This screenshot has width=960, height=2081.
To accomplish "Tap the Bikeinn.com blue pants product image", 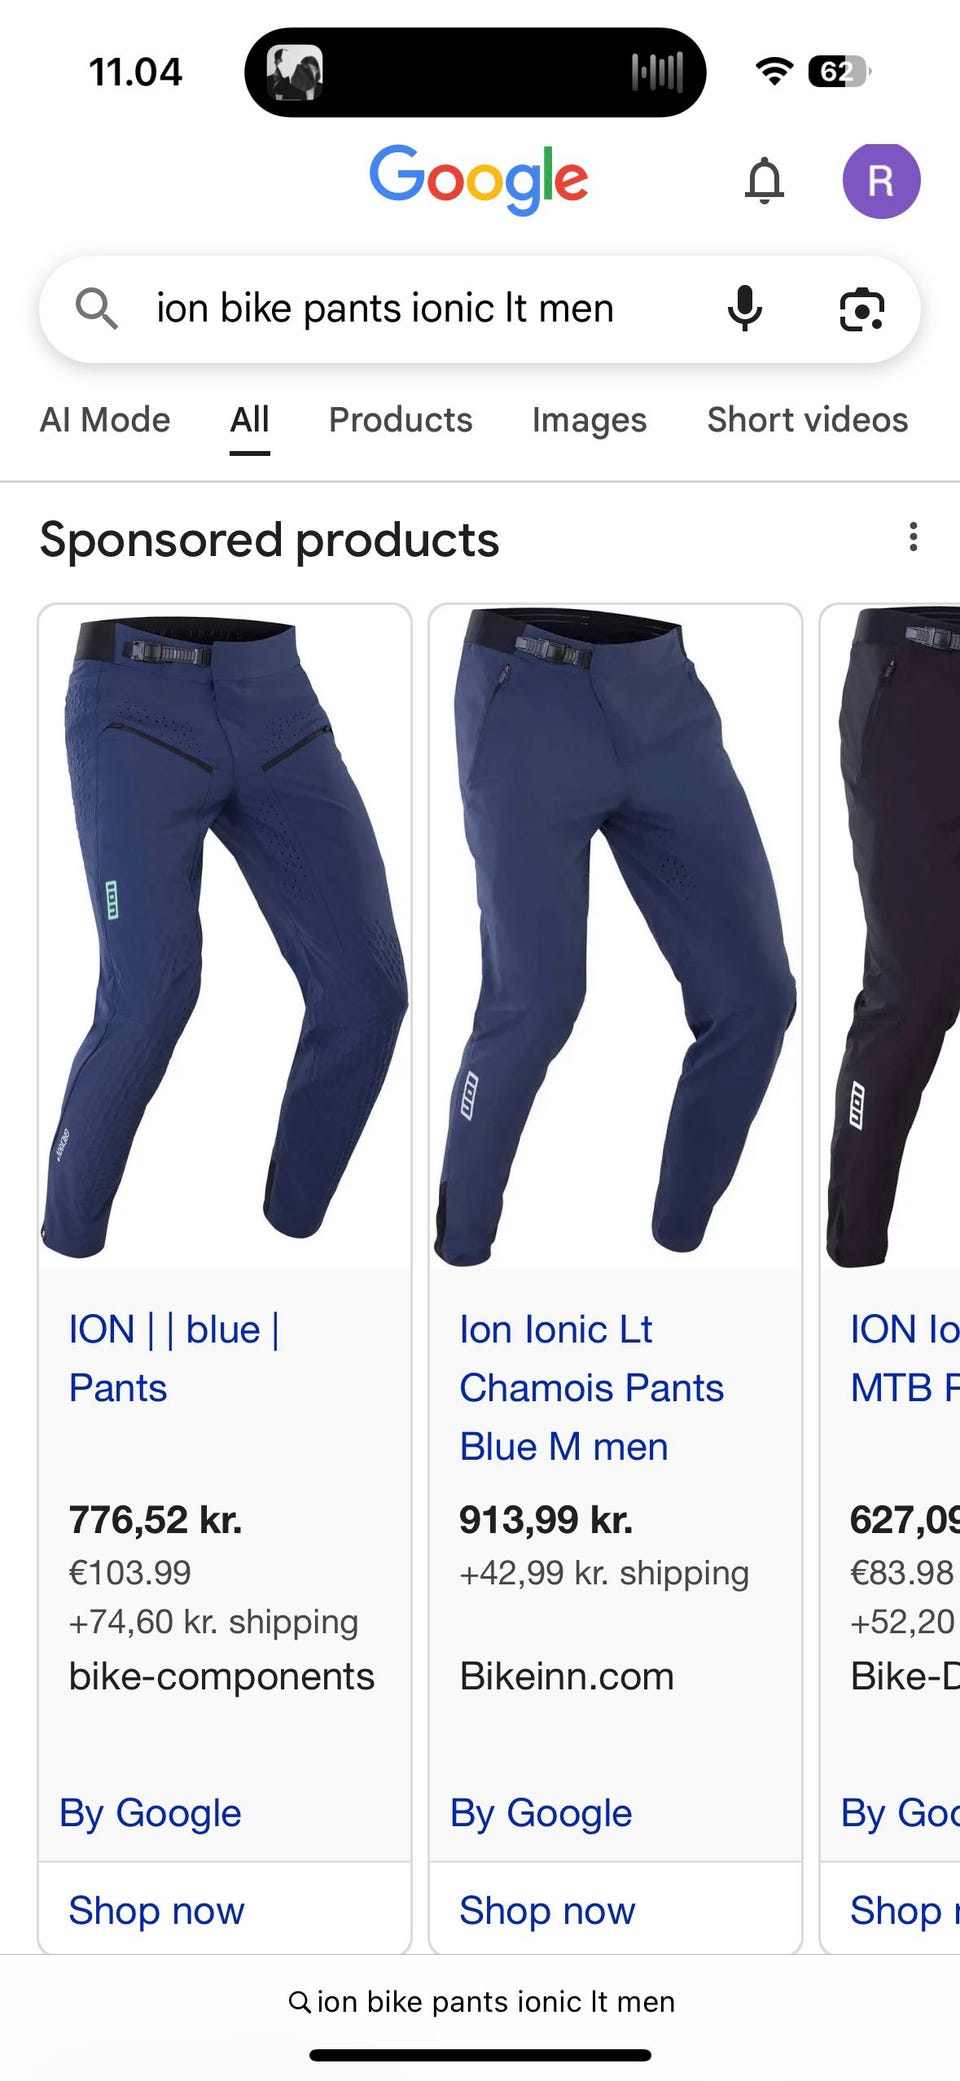I will click(615, 937).
